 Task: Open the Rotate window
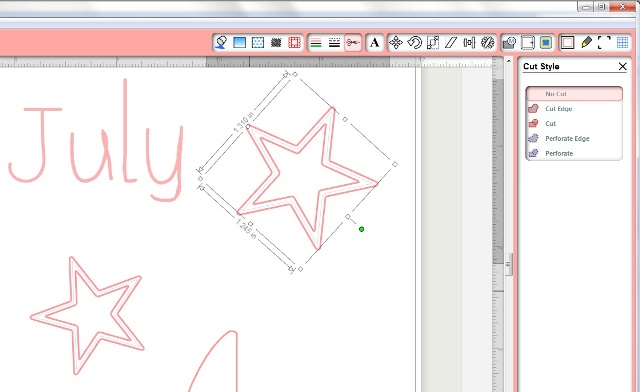pyautogui.click(x=414, y=42)
